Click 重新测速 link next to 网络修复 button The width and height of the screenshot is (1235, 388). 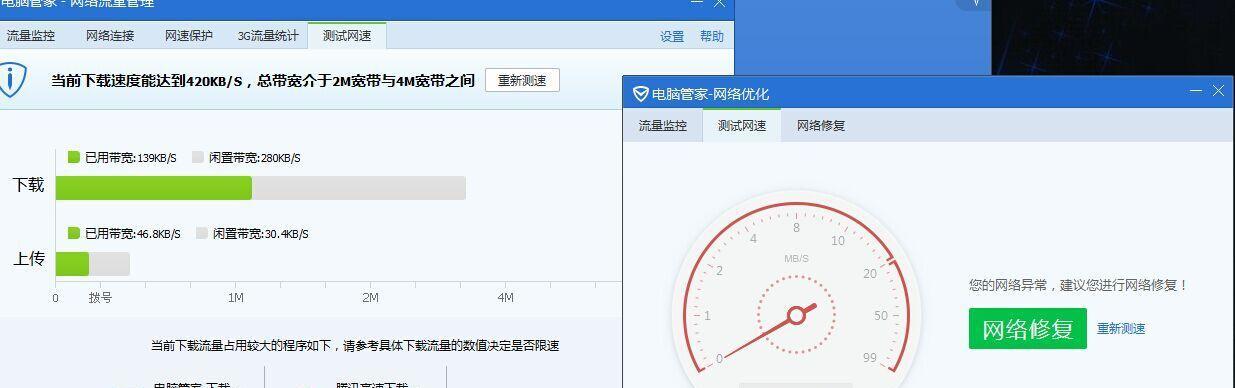click(x=1121, y=329)
